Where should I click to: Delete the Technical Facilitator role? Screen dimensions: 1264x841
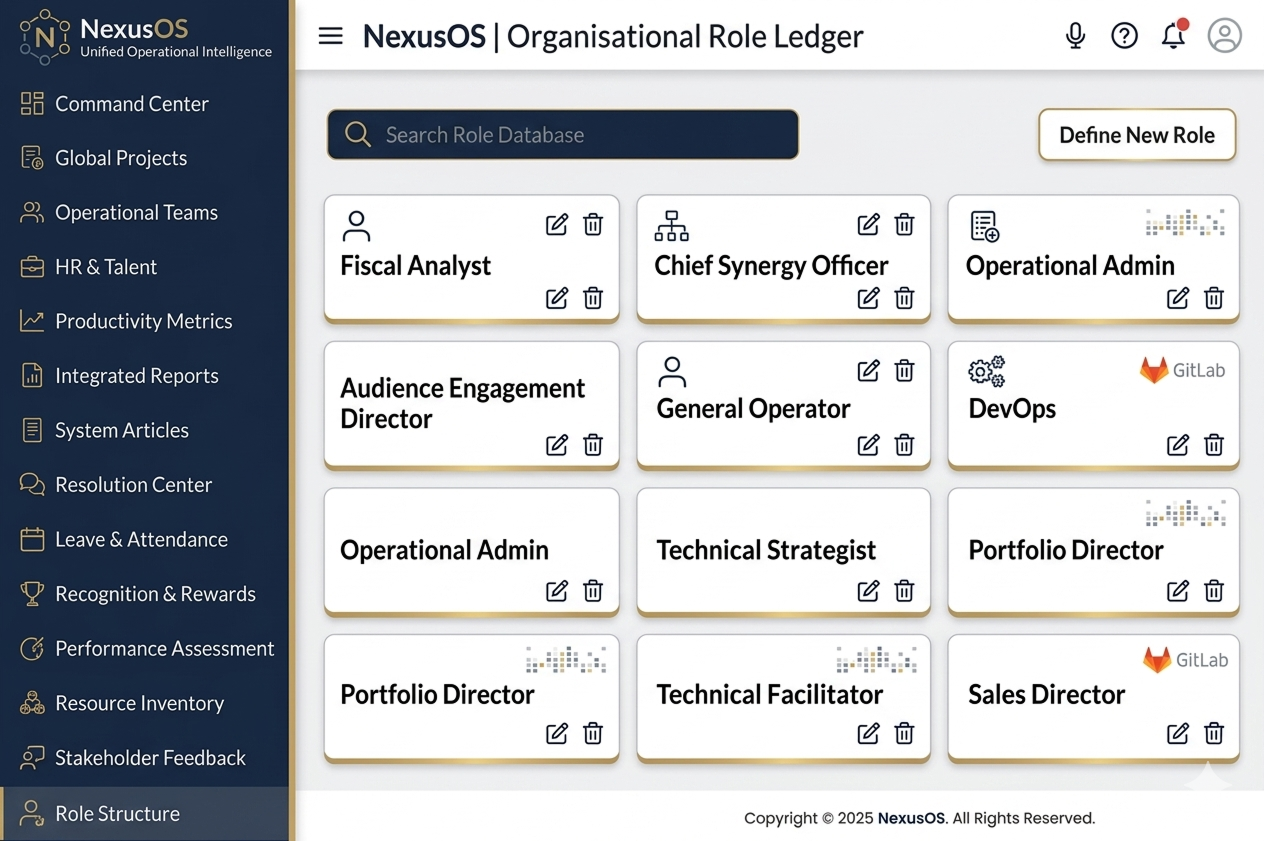tap(904, 733)
